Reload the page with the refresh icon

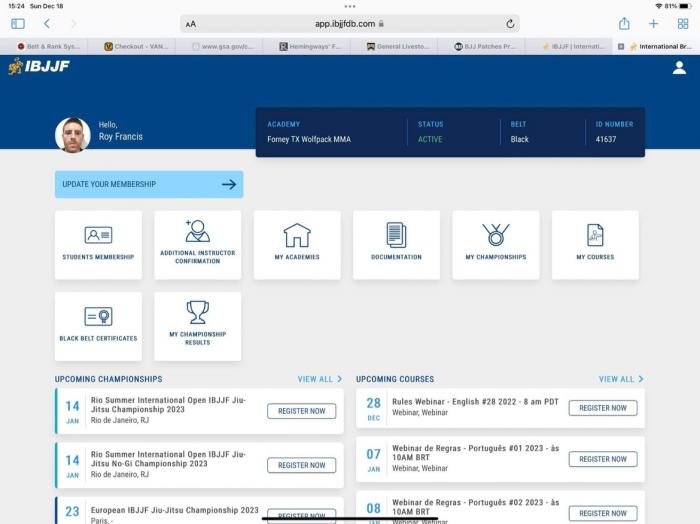coord(510,24)
